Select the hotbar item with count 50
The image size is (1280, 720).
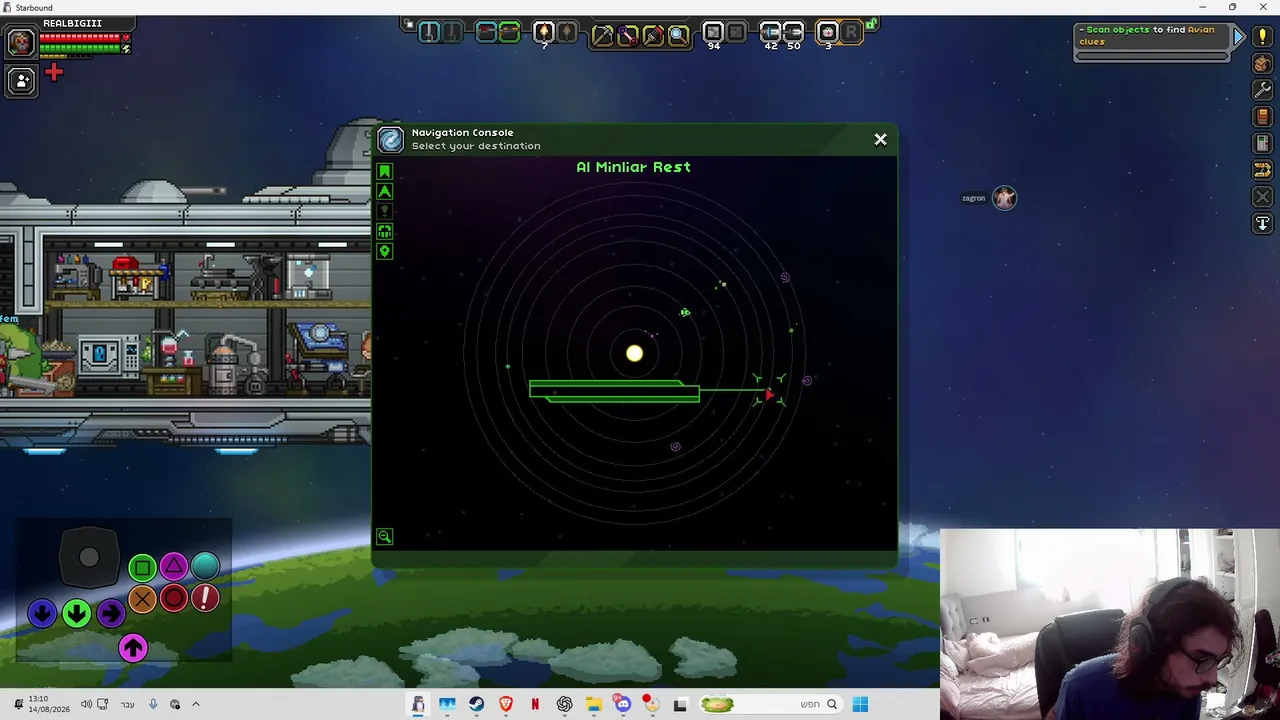(x=793, y=33)
